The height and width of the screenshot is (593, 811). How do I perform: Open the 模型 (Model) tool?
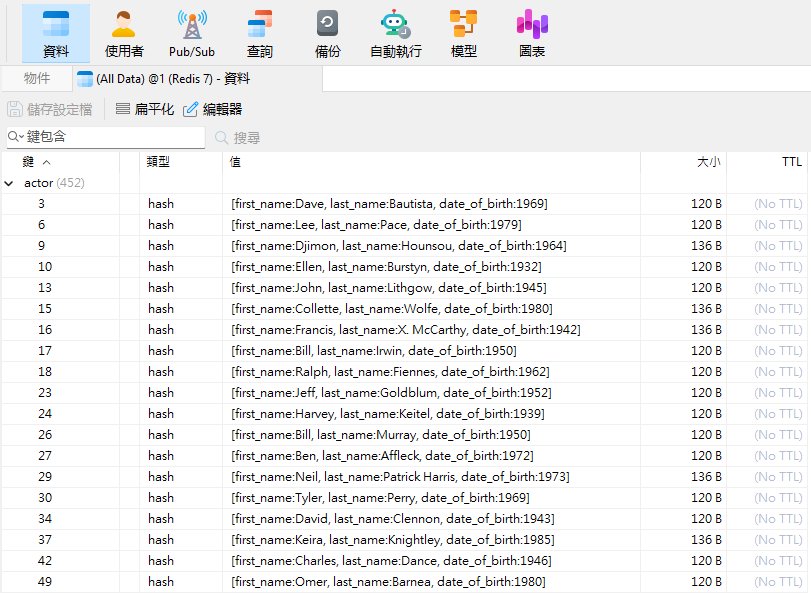tap(463, 33)
